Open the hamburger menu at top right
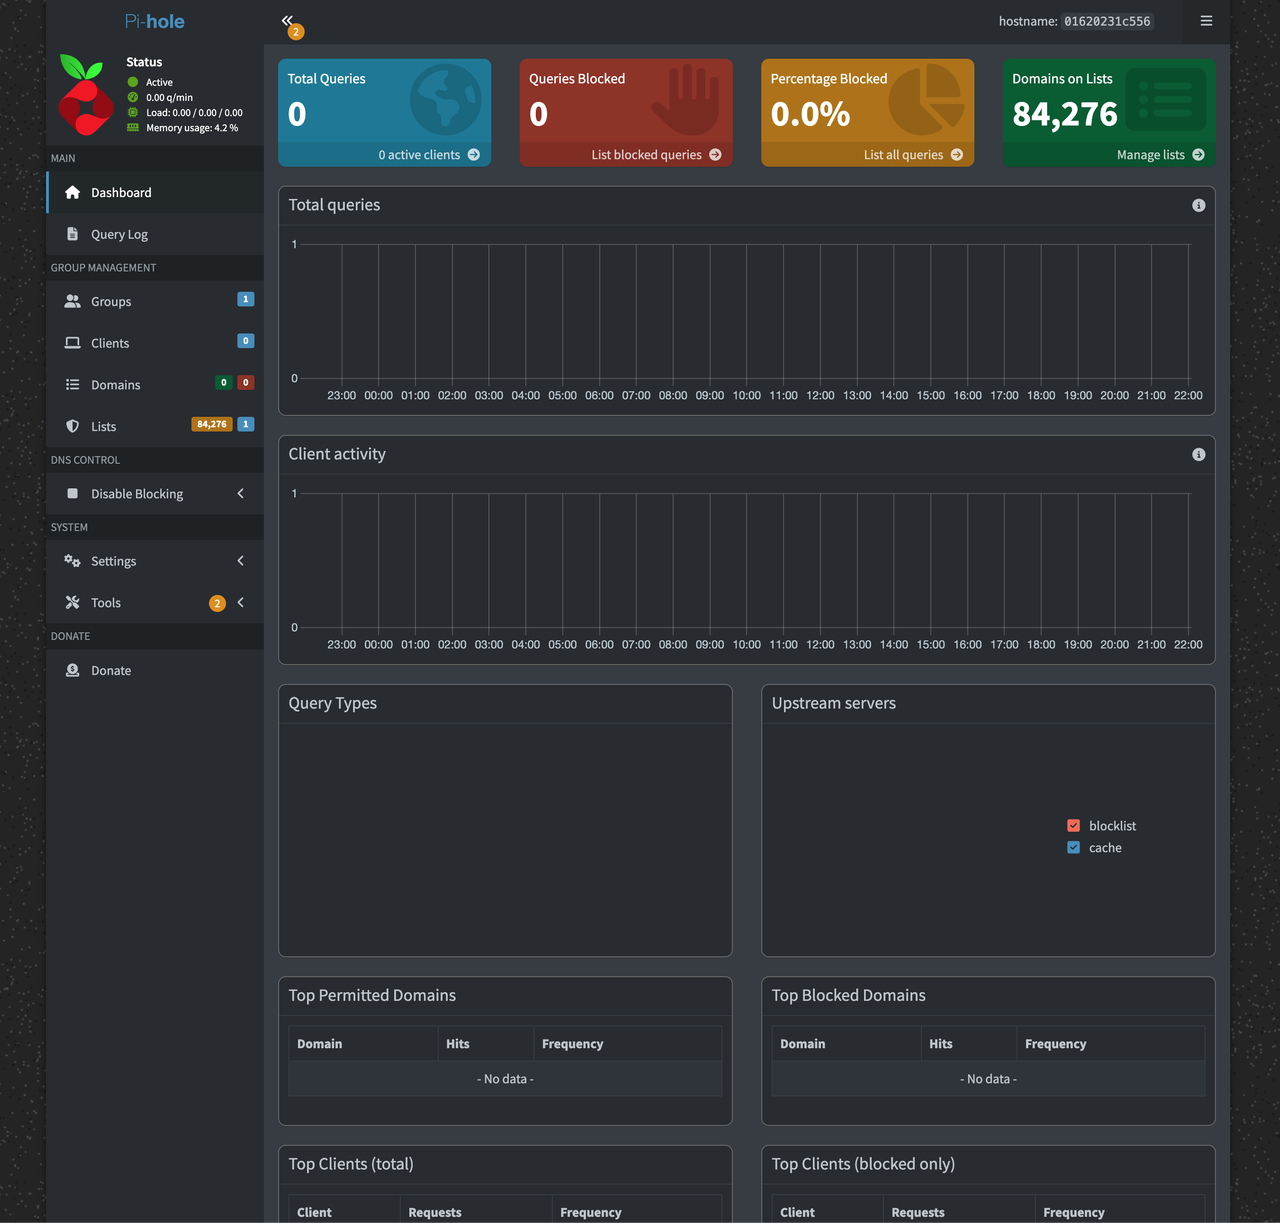Screen dimensions: 1280x1223 coord(1206,20)
